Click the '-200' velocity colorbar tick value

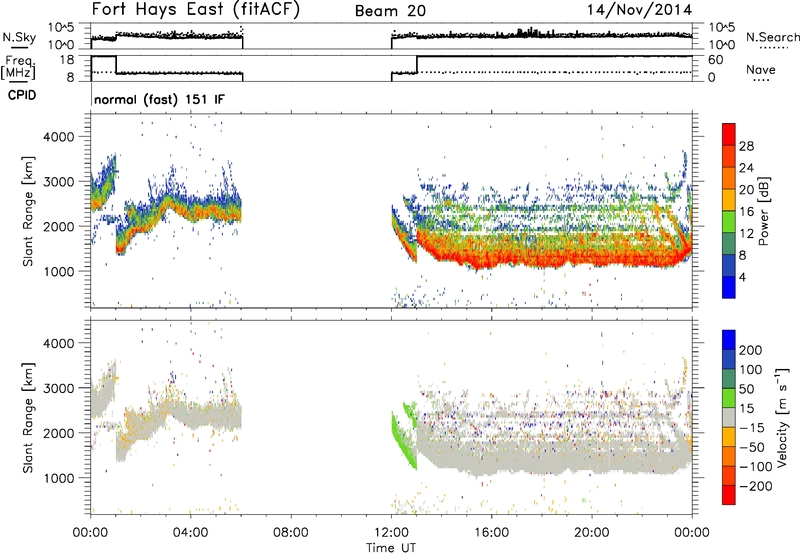click(x=756, y=487)
